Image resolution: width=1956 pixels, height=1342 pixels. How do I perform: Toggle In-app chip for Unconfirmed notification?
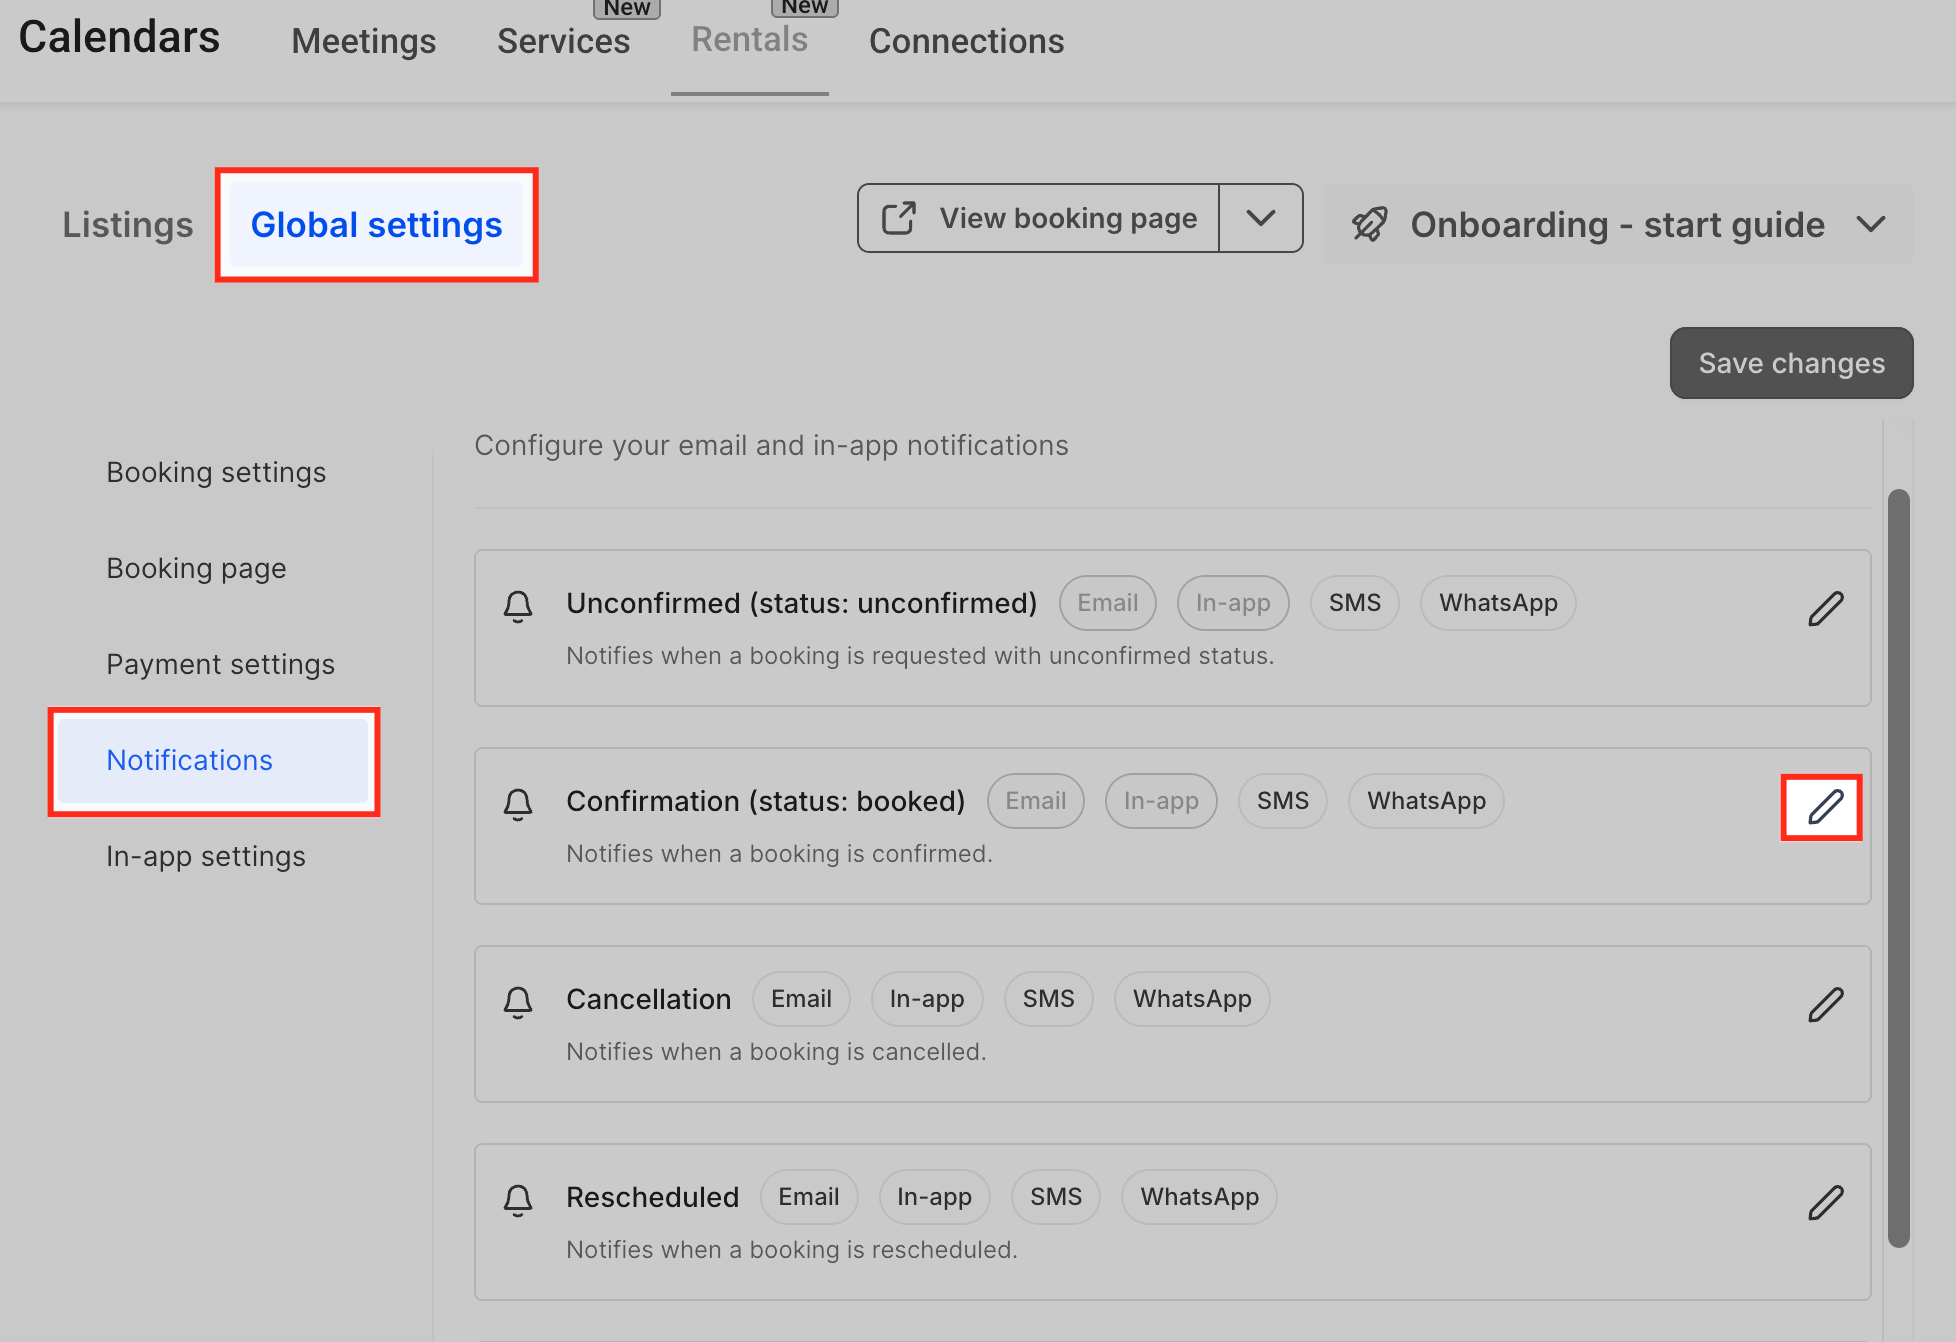pos(1233,603)
